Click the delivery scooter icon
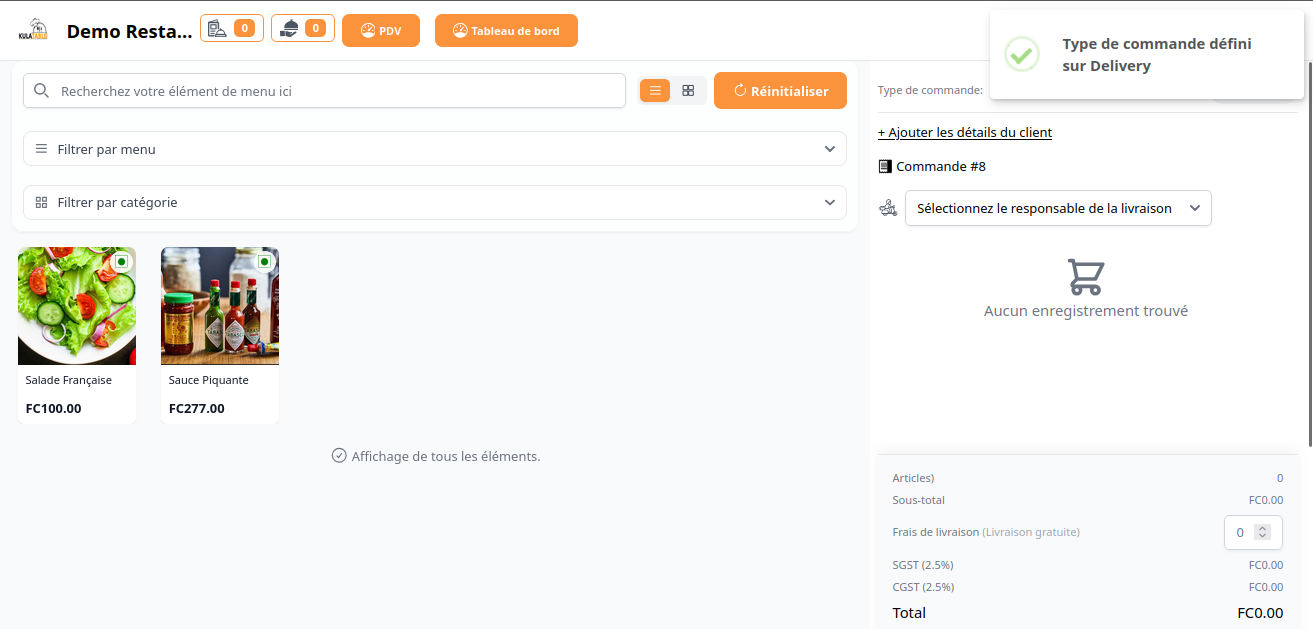 coord(888,208)
